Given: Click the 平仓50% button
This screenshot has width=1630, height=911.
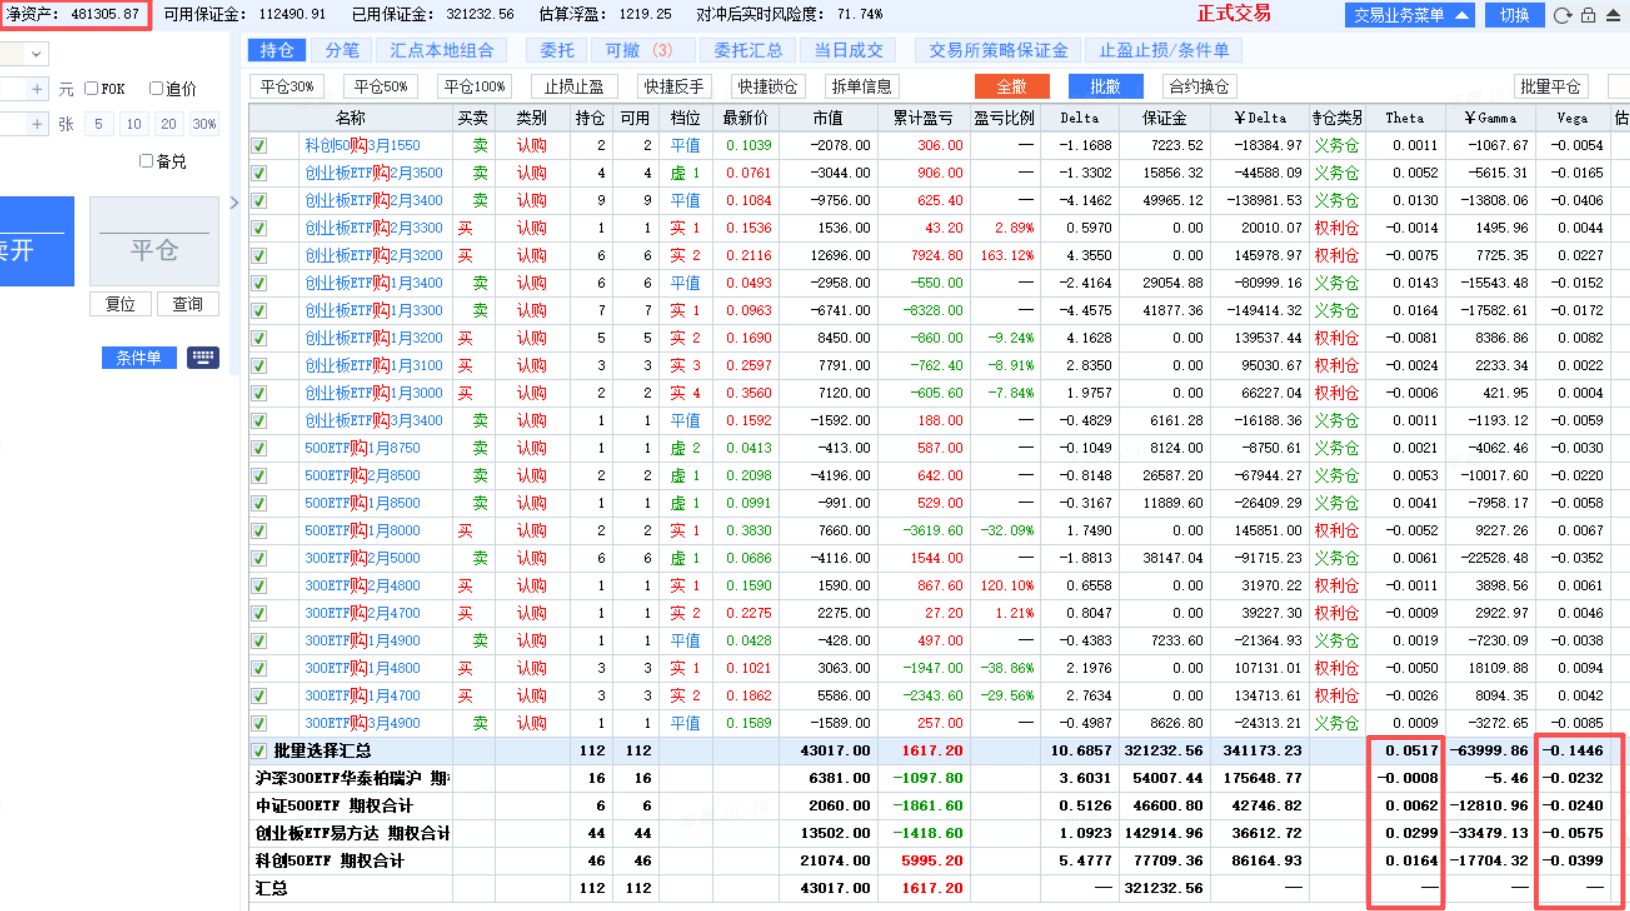Looking at the screenshot, I should [381, 87].
